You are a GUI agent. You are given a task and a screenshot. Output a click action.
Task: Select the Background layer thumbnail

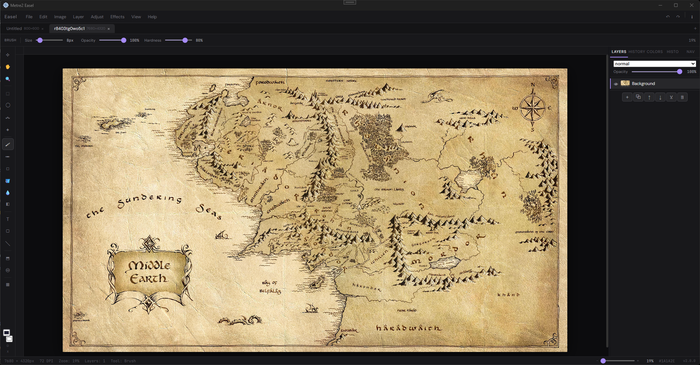pos(625,83)
